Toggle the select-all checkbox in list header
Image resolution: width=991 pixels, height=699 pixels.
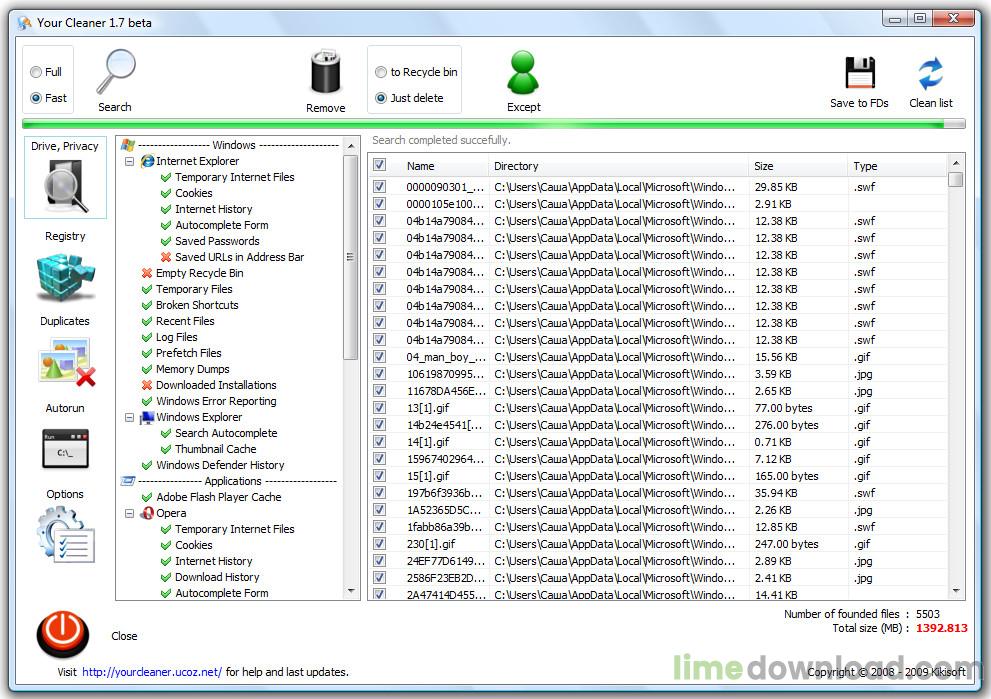coord(380,165)
